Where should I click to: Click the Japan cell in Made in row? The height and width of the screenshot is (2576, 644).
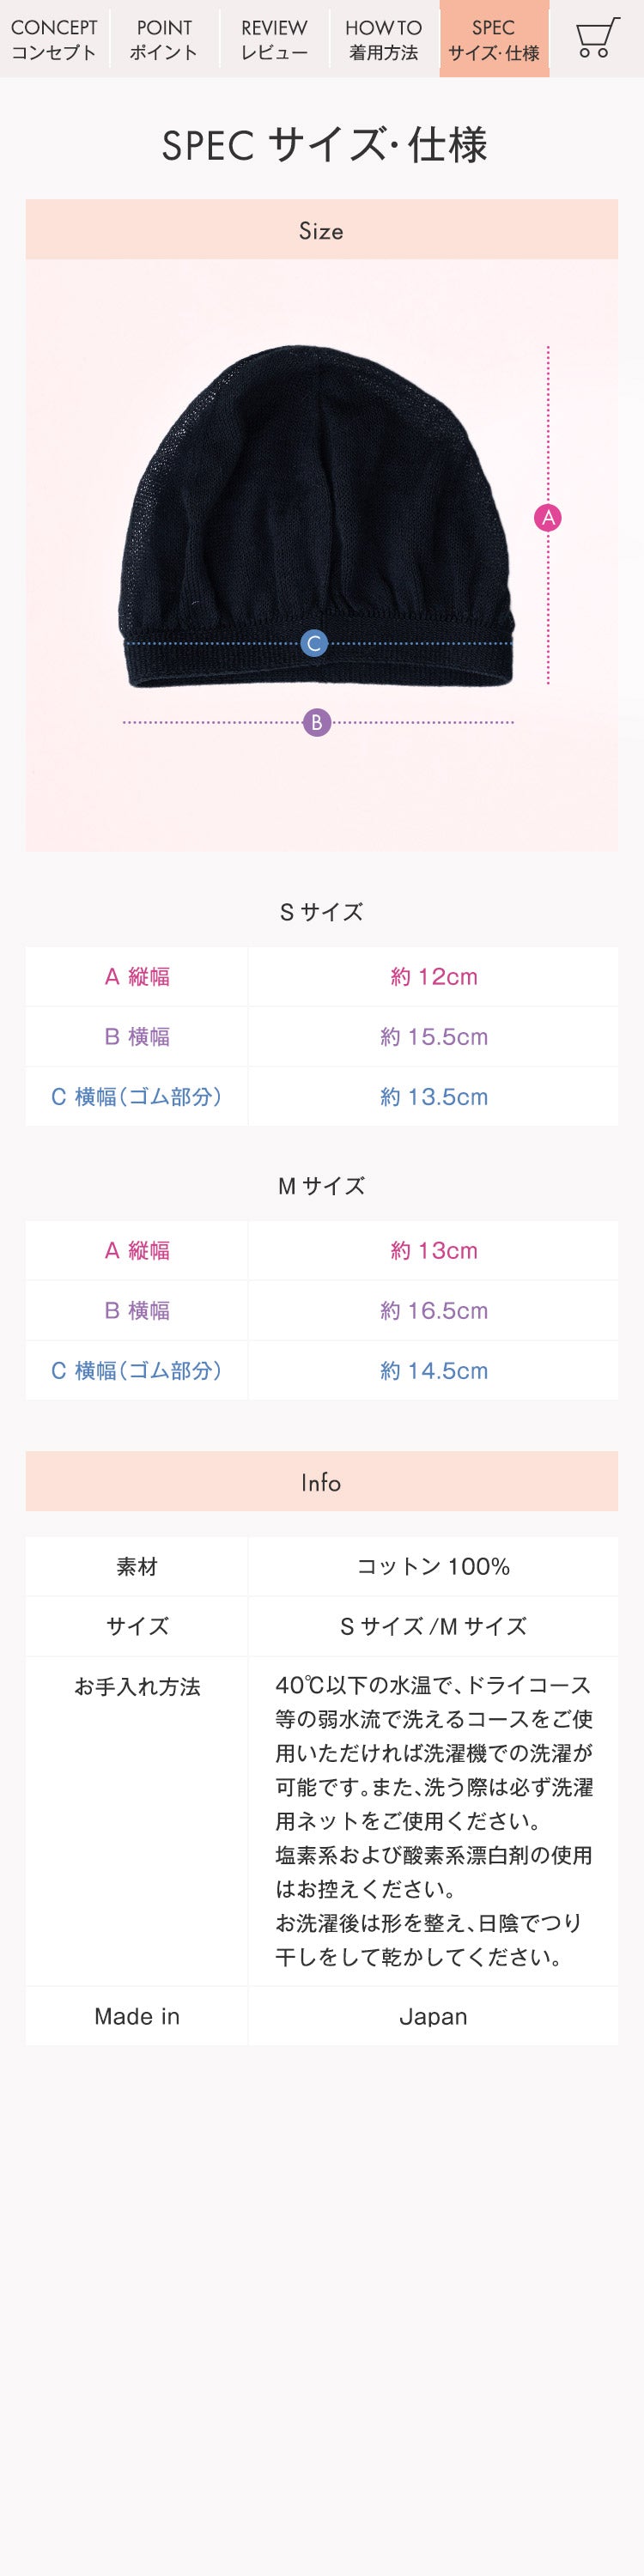[433, 2017]
